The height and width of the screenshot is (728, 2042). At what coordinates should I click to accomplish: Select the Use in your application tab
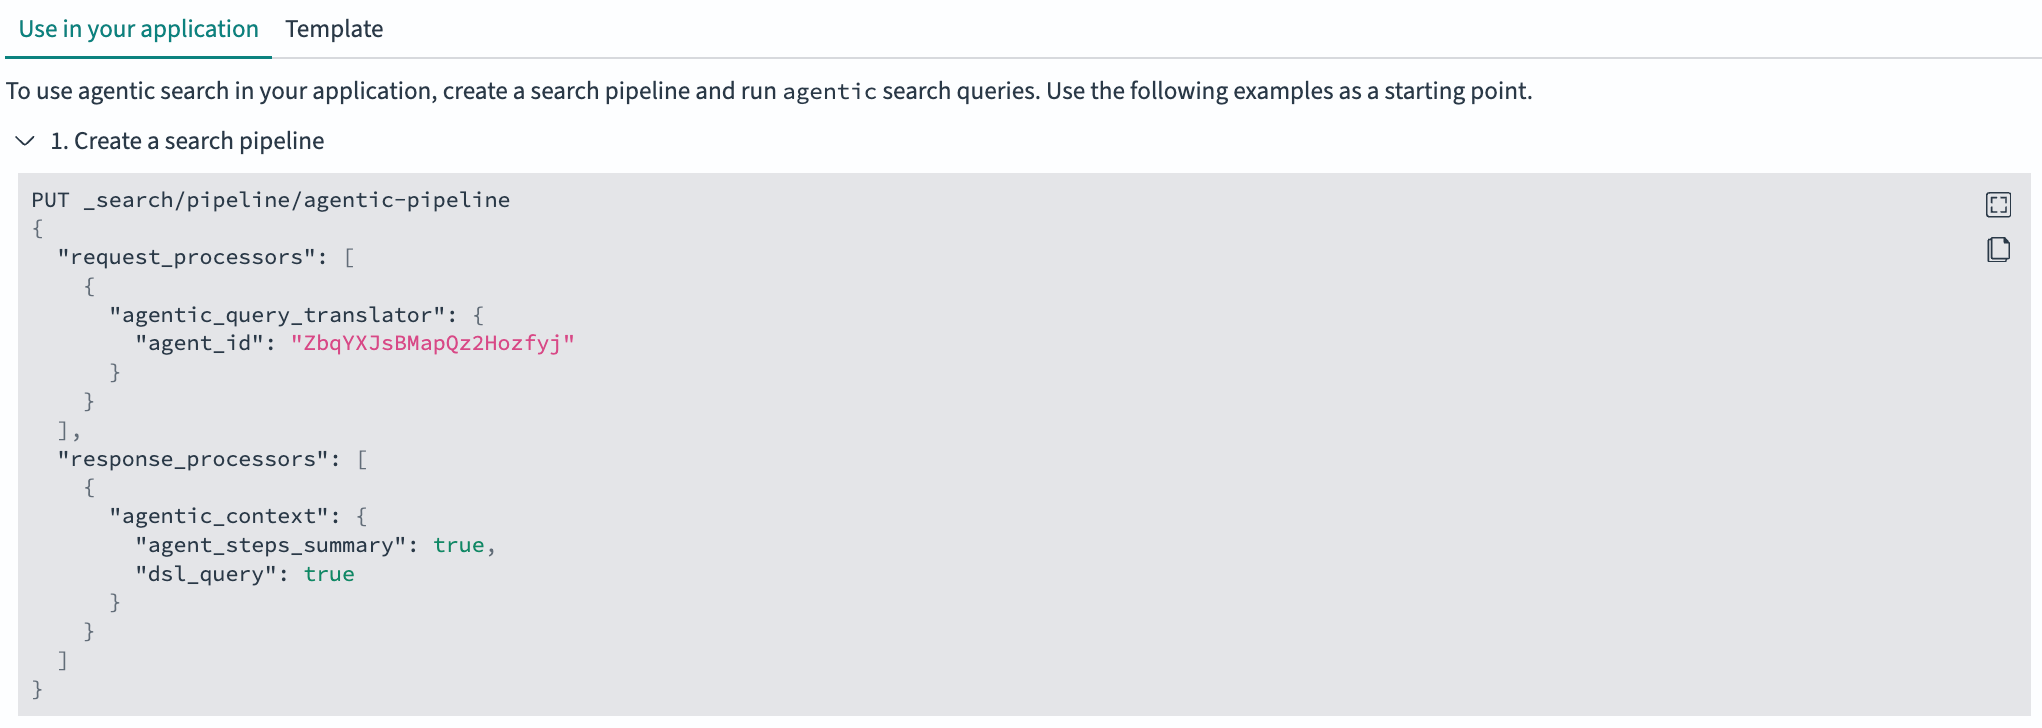[x=138, y=29]
